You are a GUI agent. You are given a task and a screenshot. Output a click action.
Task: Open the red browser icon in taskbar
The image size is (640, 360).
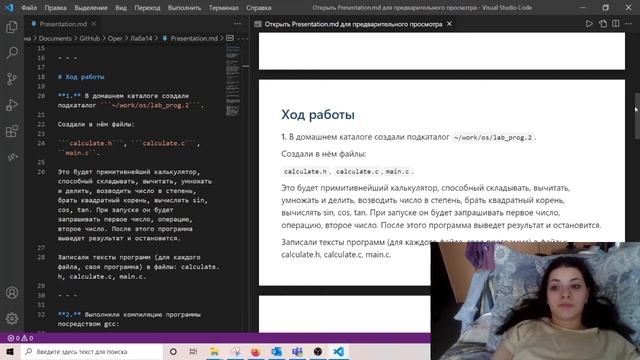tap(256, 351)
